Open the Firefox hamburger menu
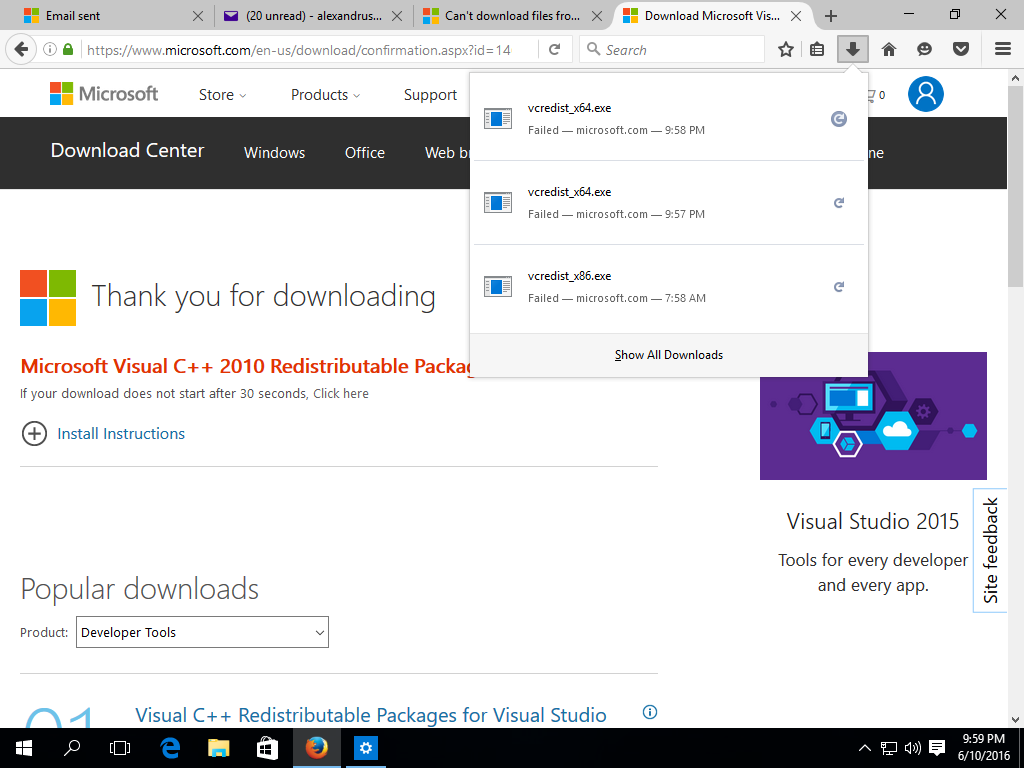Screen dimensions: 1024x768 1003,50
